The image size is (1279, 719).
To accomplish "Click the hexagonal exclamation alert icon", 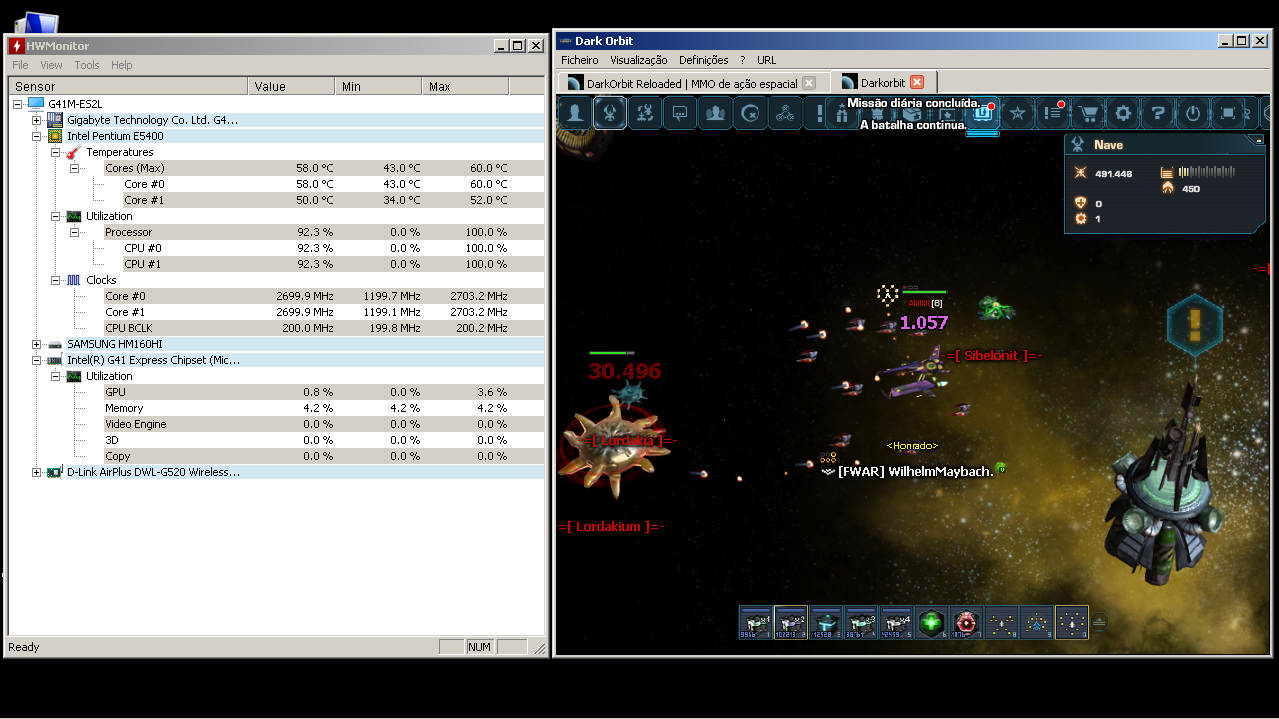I will pos(1195,326).
